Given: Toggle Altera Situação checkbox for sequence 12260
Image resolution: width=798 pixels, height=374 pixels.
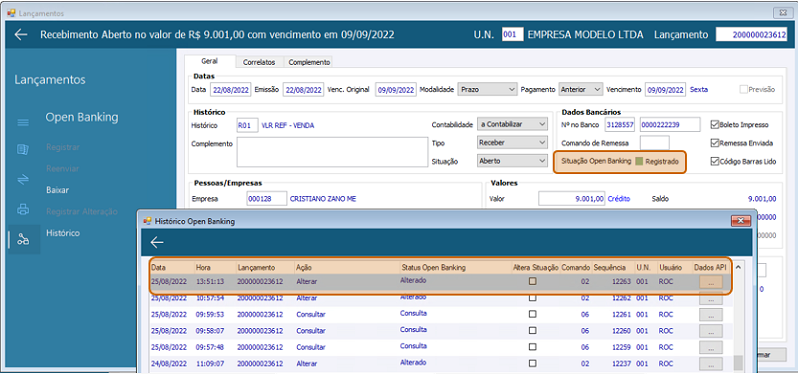Looking at the screenshot, I should pyautogui.click(x=532, y=330).
